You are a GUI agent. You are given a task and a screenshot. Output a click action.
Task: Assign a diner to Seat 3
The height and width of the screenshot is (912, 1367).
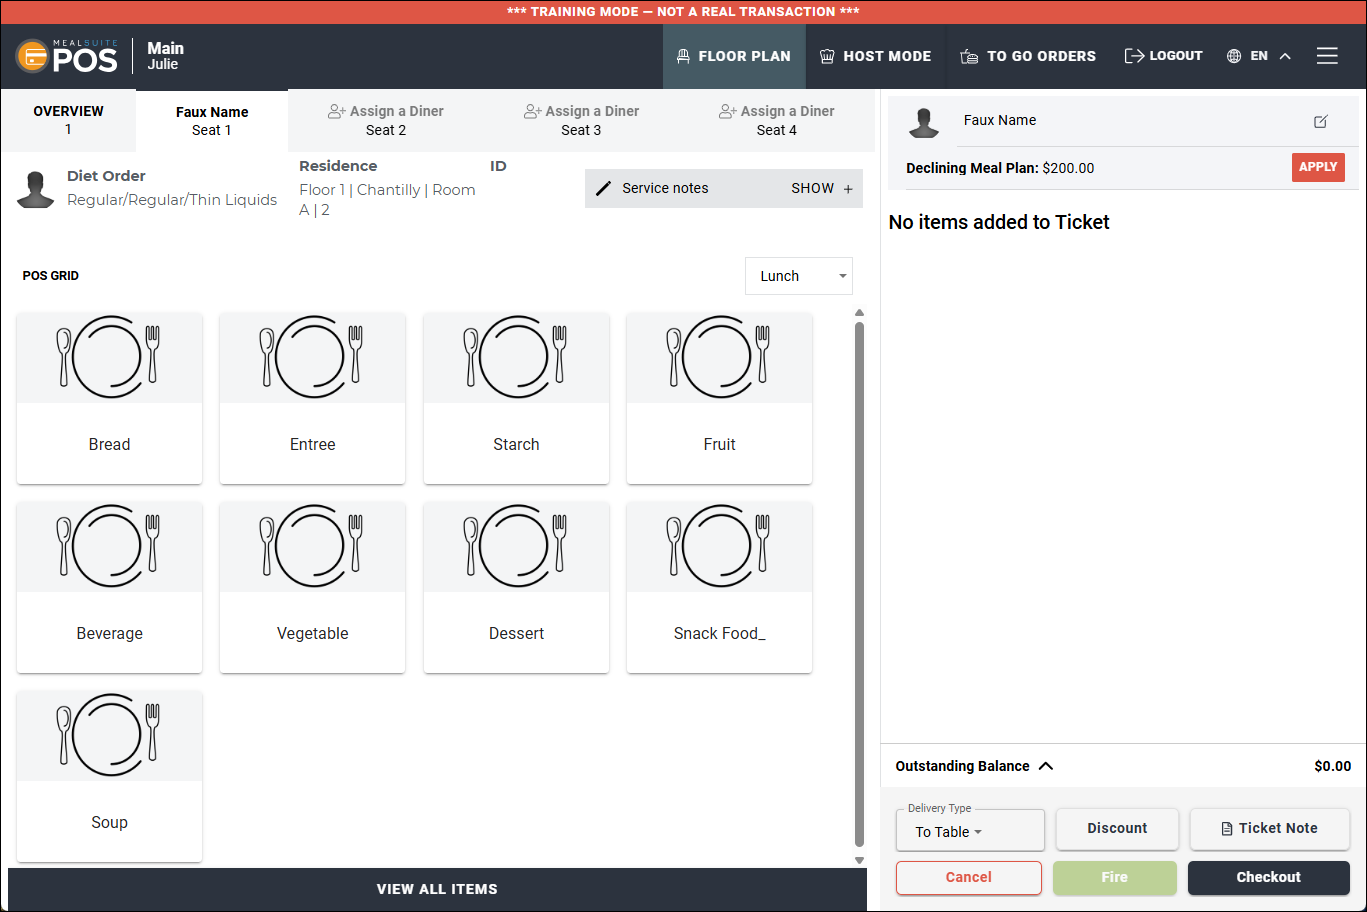(x=581, y=120)
